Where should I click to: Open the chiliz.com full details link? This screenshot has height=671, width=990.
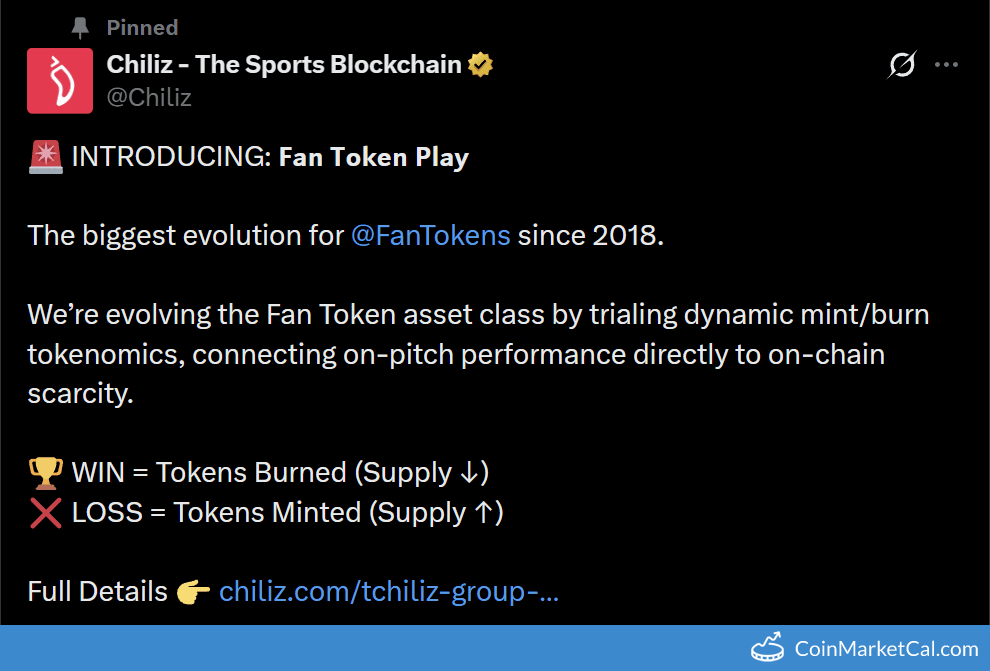389,592
